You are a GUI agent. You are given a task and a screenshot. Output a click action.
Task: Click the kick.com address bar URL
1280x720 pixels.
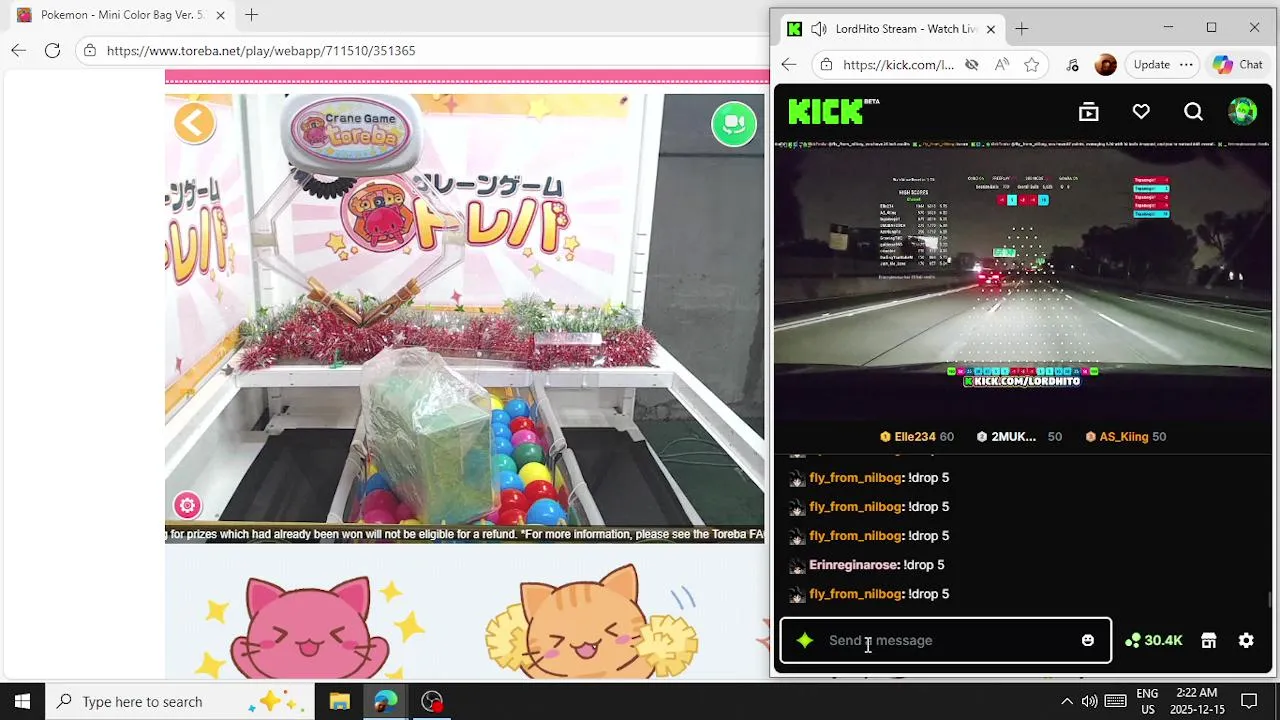click(x=898, y=65)
